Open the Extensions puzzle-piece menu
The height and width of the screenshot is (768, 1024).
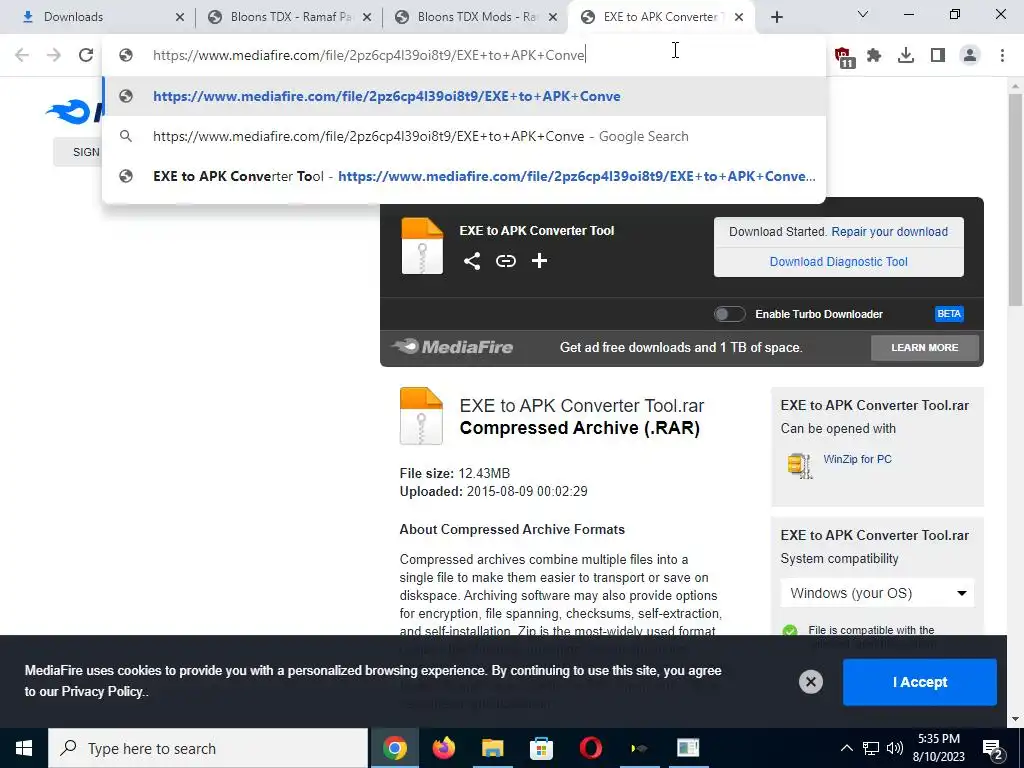(x=874, y=56)
